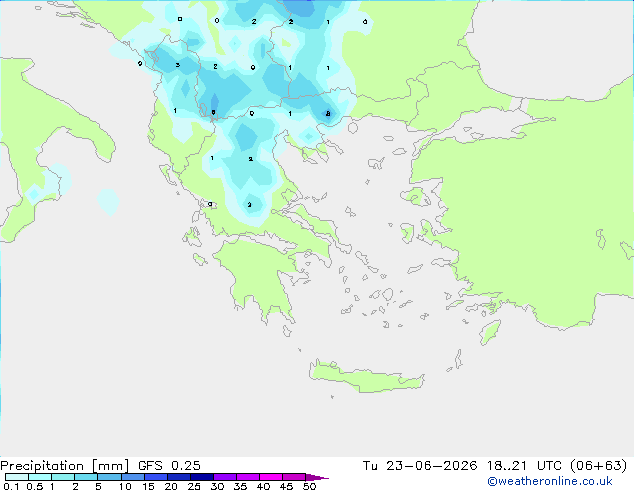Click the 'Tu 23-06-2026' date text

point(420,466)
